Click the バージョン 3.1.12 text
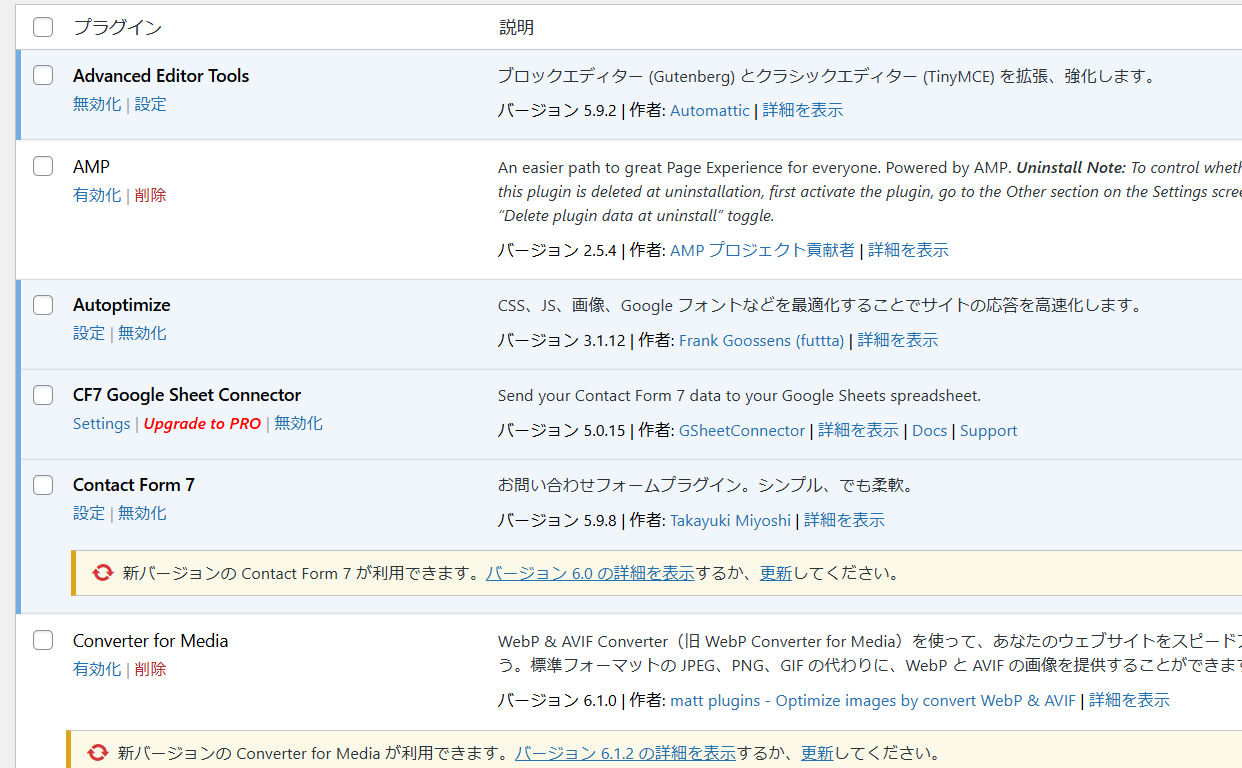 (x=562, y=340)
